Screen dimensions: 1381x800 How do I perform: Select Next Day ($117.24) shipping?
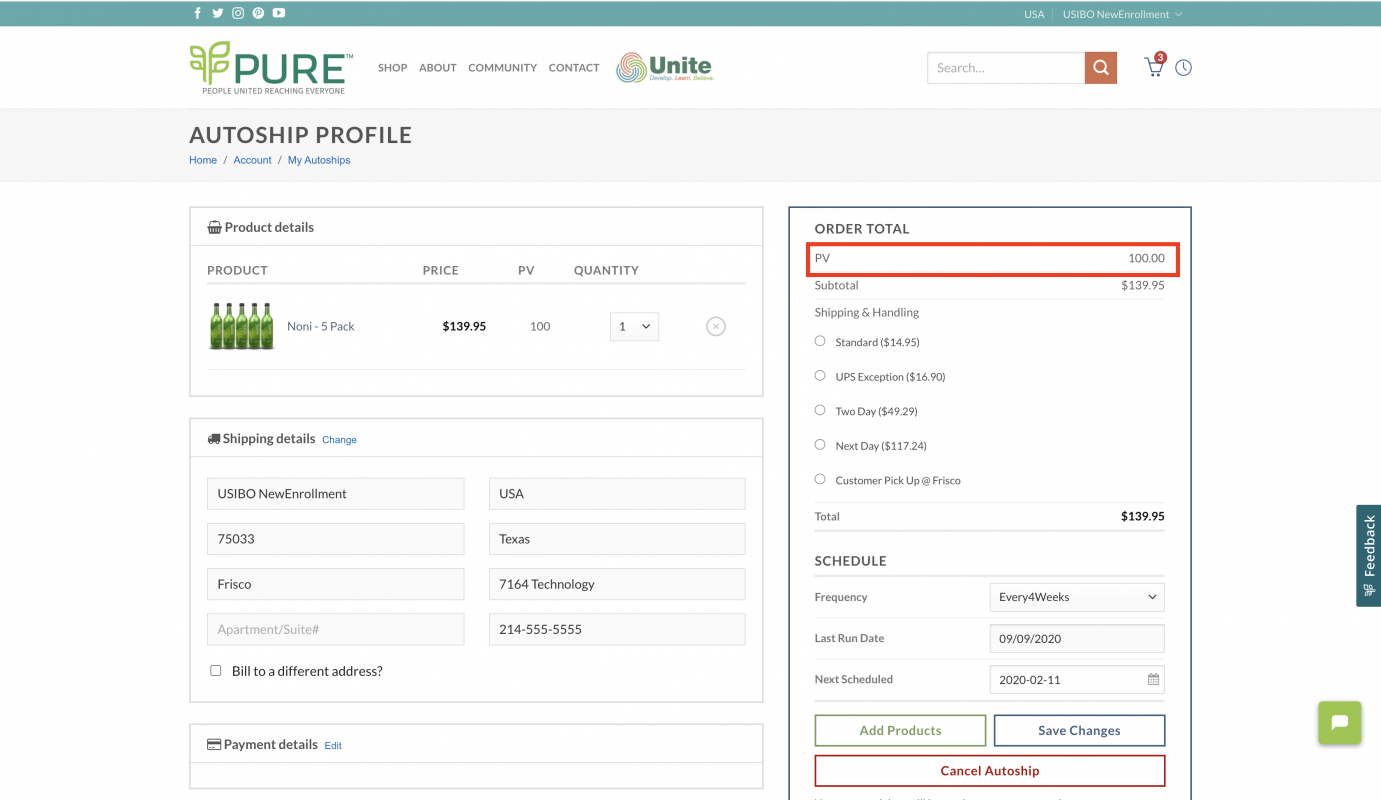(820, 445)
